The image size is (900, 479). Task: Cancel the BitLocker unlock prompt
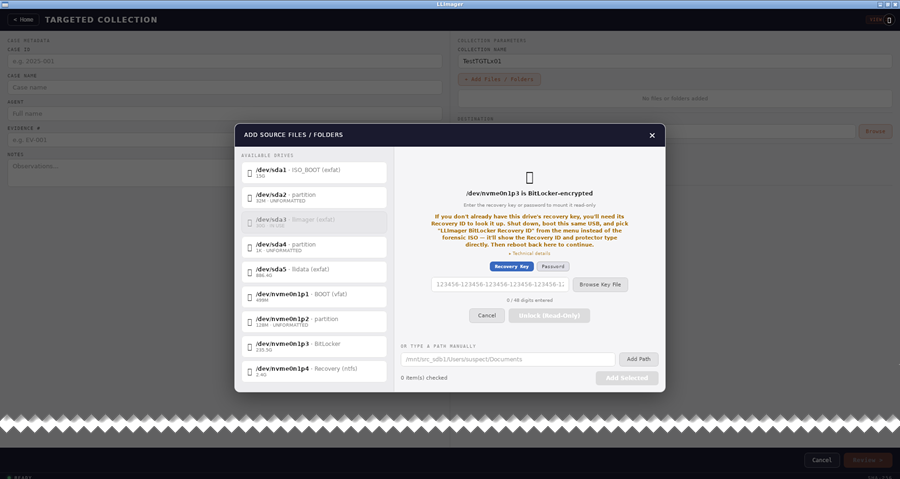(487, 316)
